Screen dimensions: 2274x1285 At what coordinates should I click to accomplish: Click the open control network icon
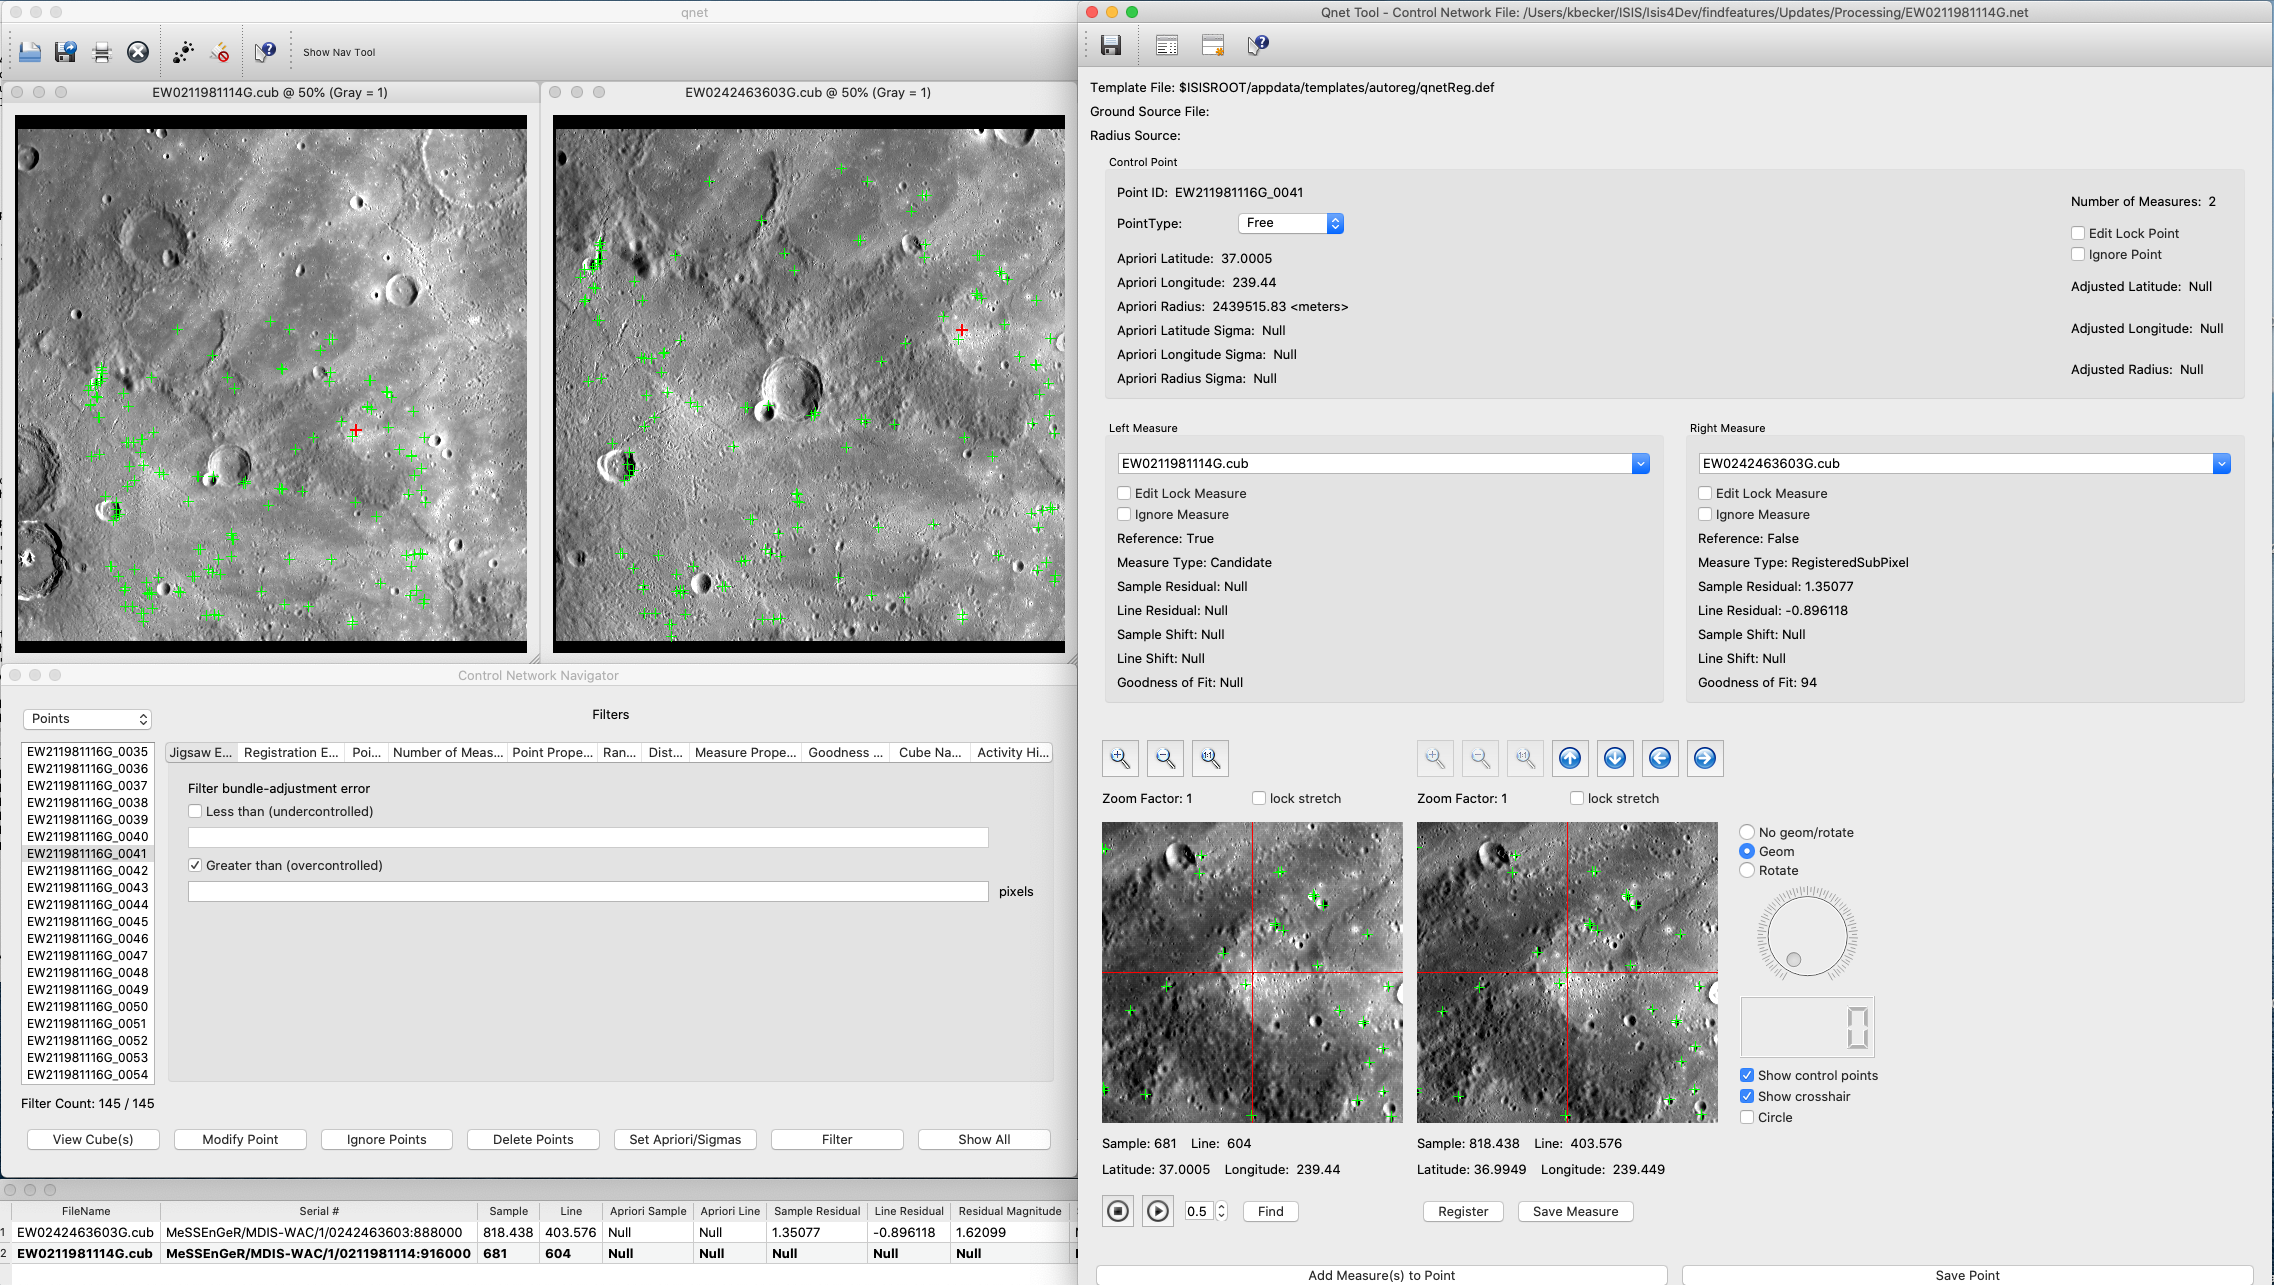[30, 52]
